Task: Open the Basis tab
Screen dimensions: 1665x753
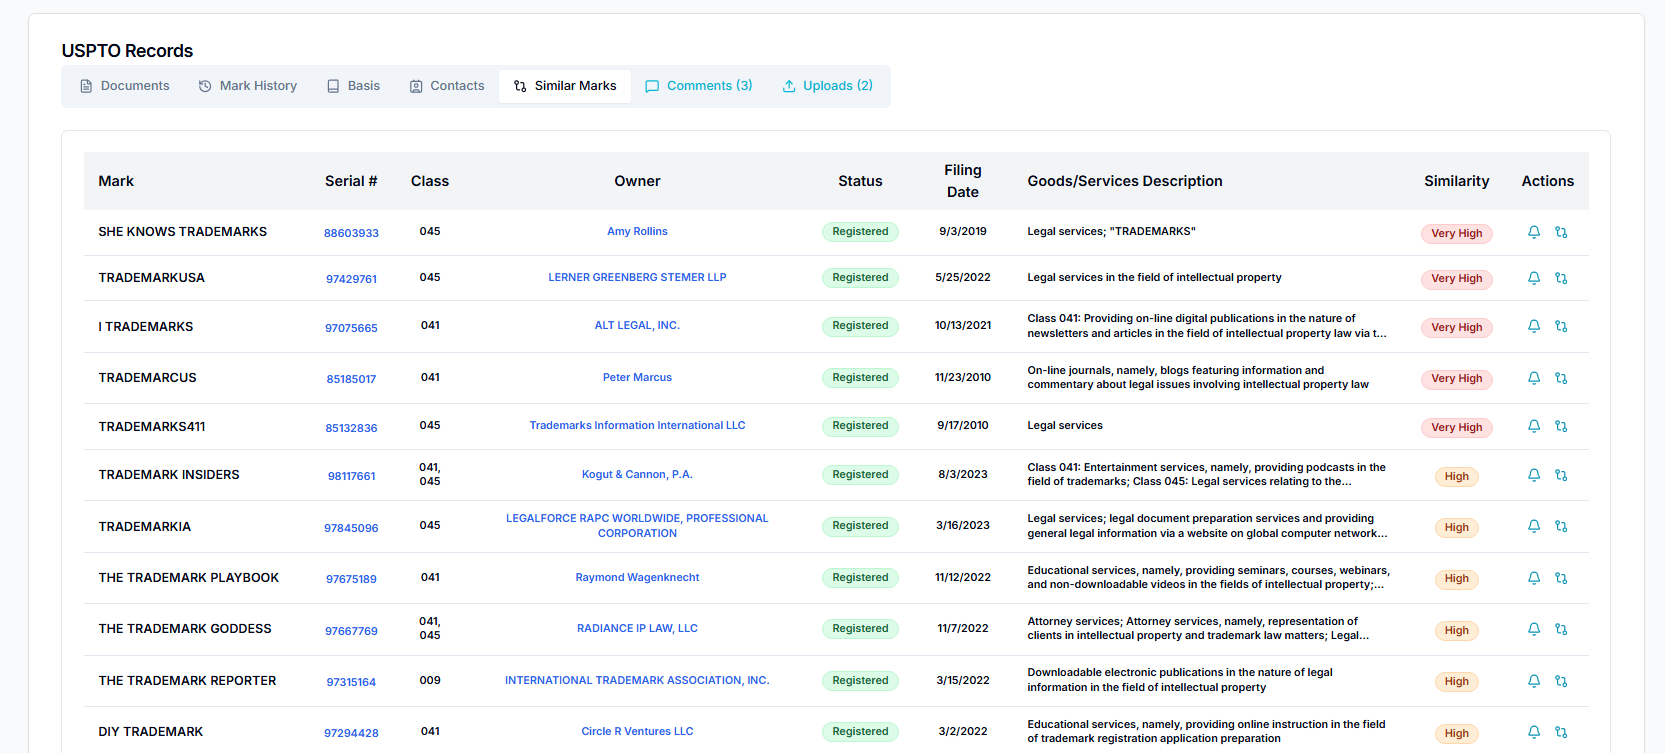Action: (353, 86)
